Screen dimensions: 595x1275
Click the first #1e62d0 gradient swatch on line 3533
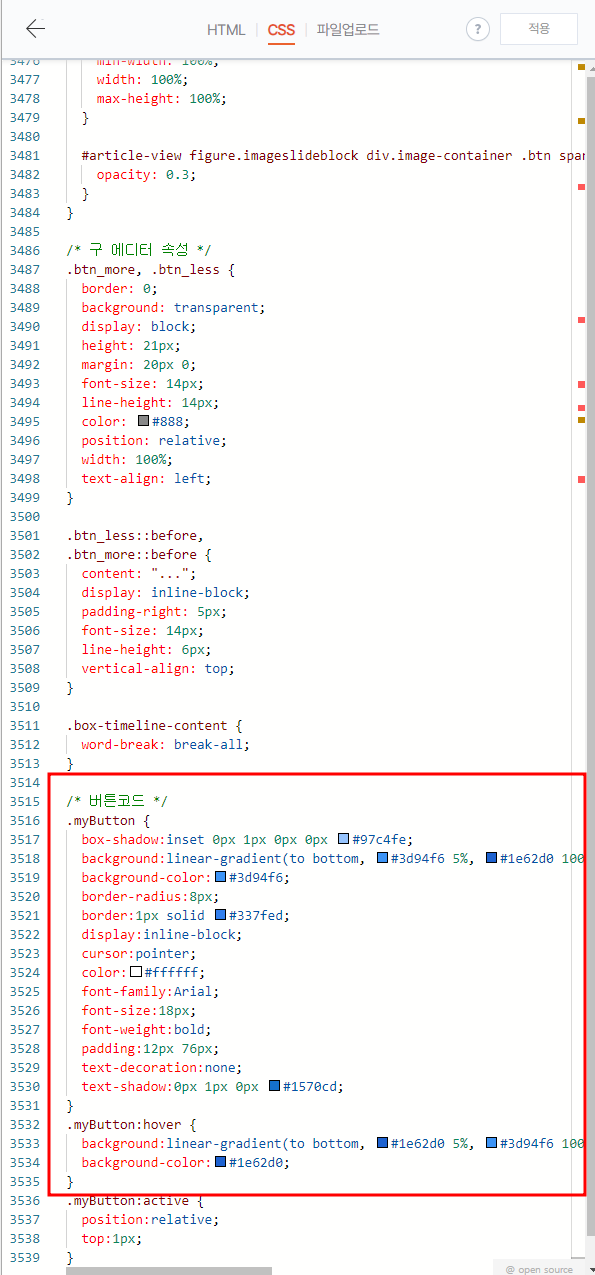tap(382, 1143)
